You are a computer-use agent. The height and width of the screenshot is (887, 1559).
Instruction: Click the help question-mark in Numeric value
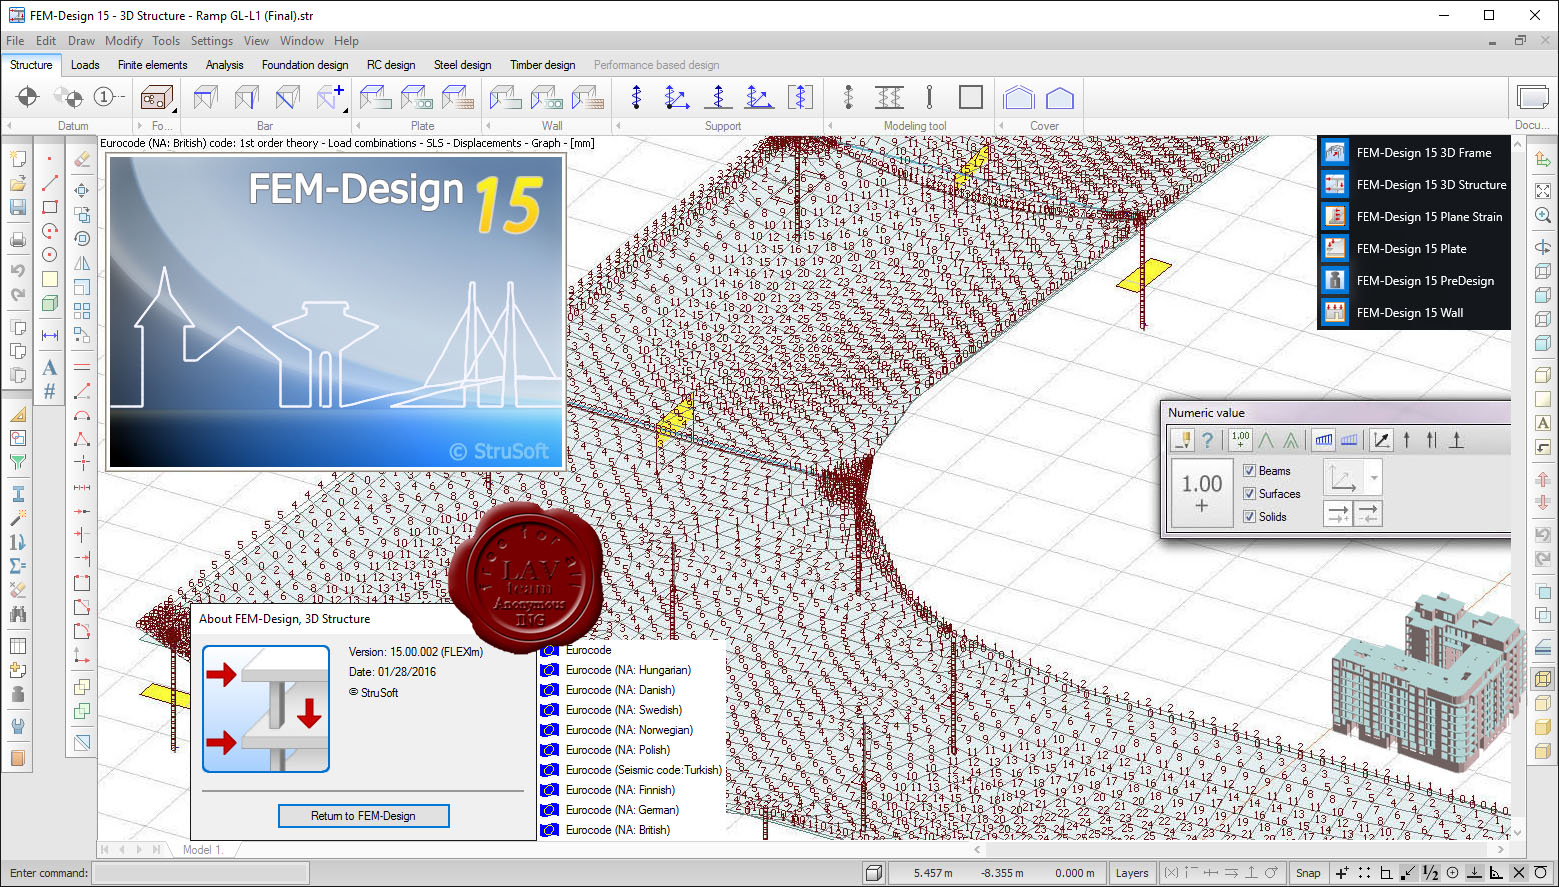[x=1207, y=439]
